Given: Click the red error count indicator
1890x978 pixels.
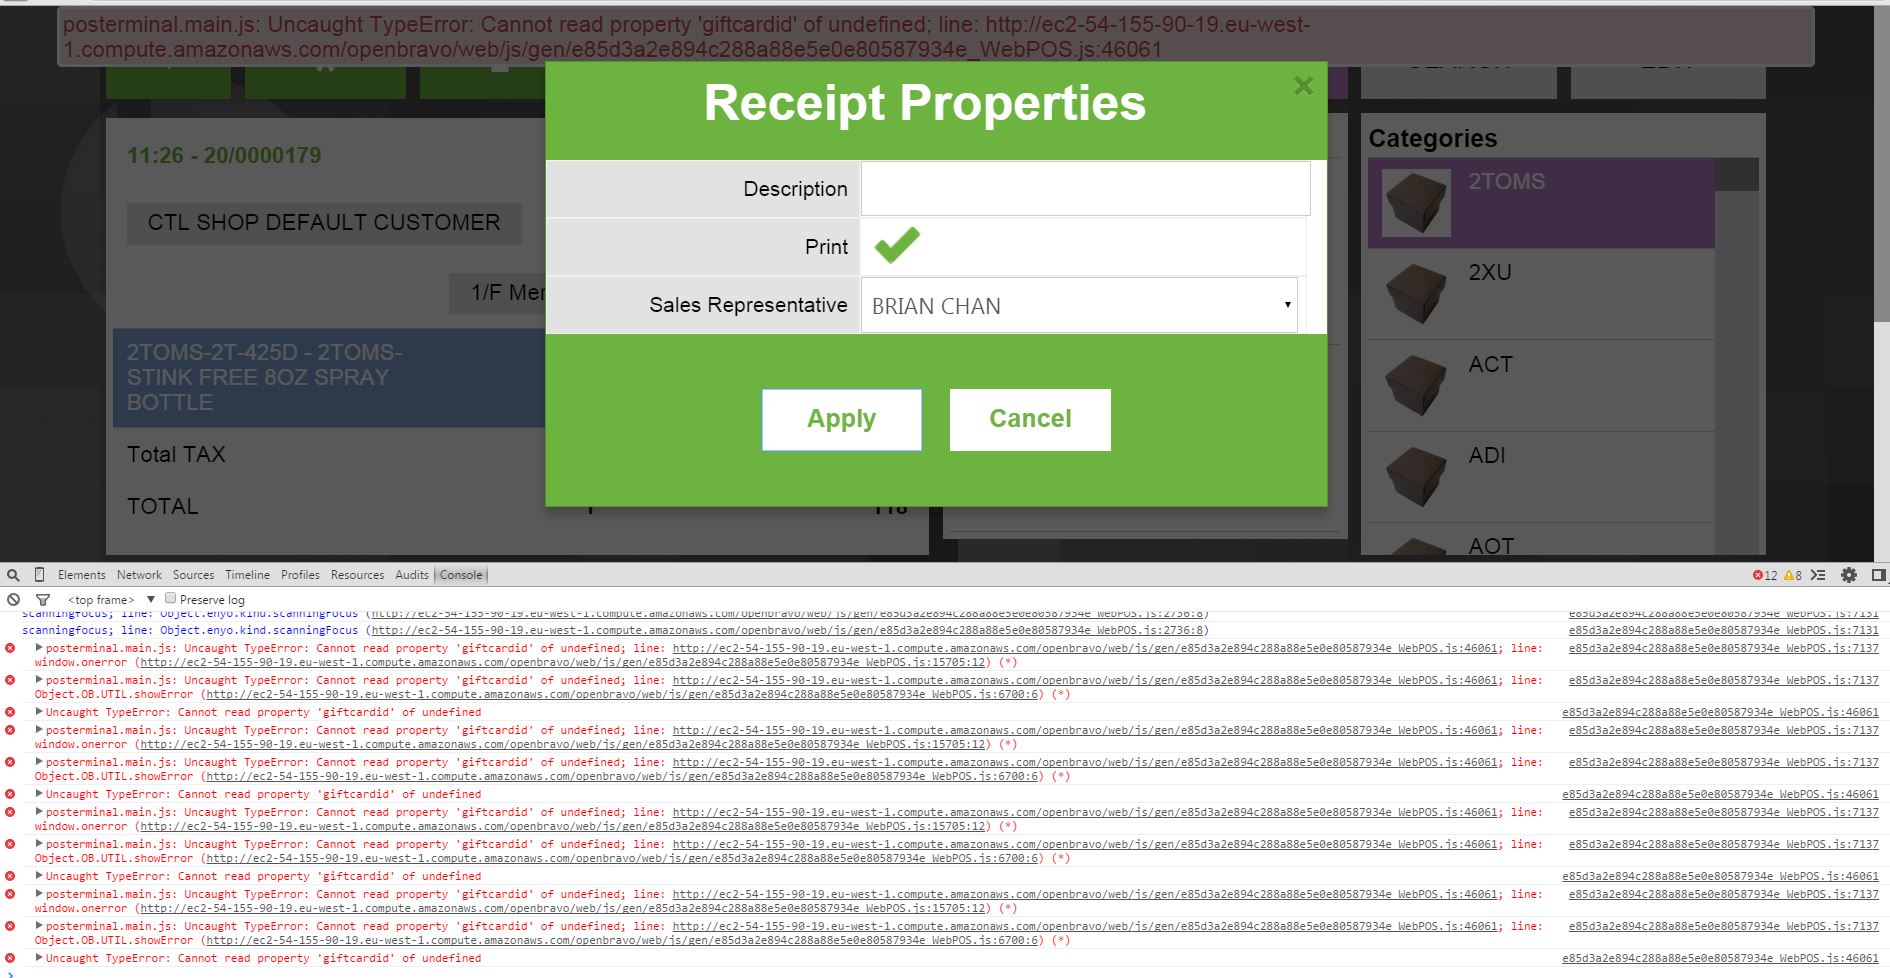Looking at the screenshot, I should pos(1764,575).
